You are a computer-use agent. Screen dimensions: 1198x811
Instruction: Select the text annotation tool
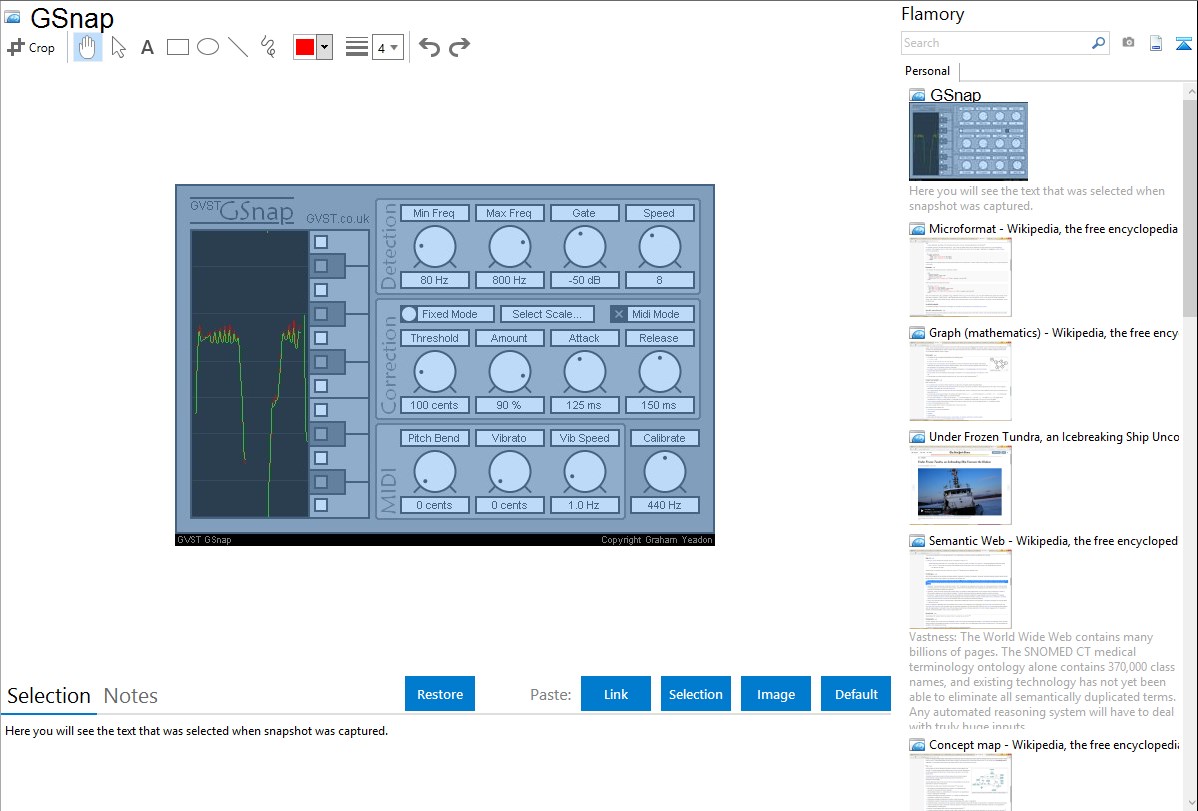pos(147,47)
